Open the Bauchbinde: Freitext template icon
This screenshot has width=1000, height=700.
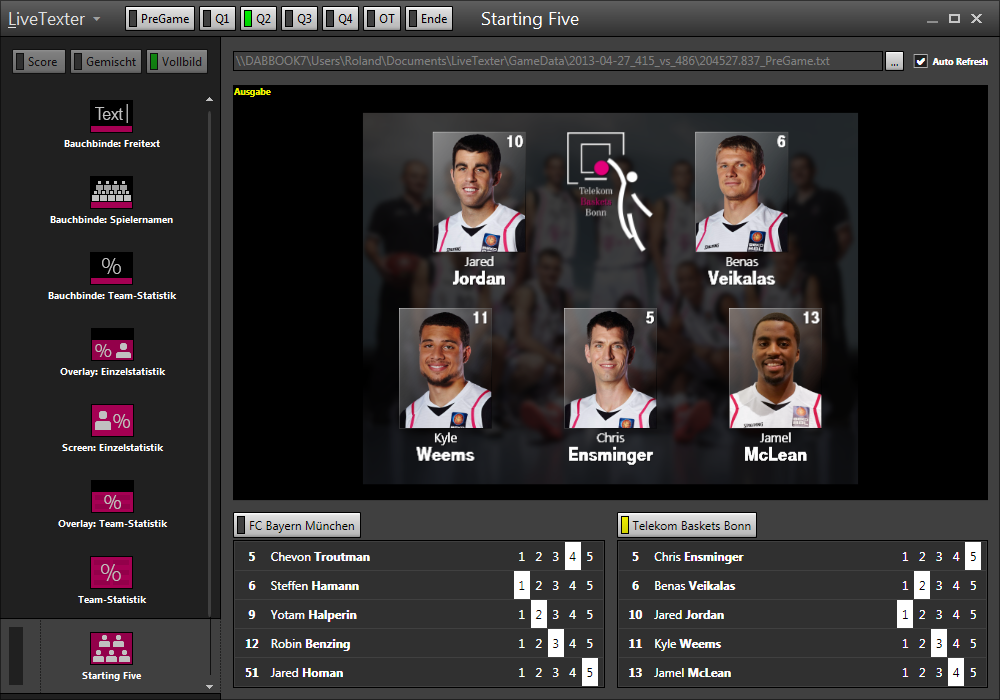pyautogui.click(x=112, y=116)
